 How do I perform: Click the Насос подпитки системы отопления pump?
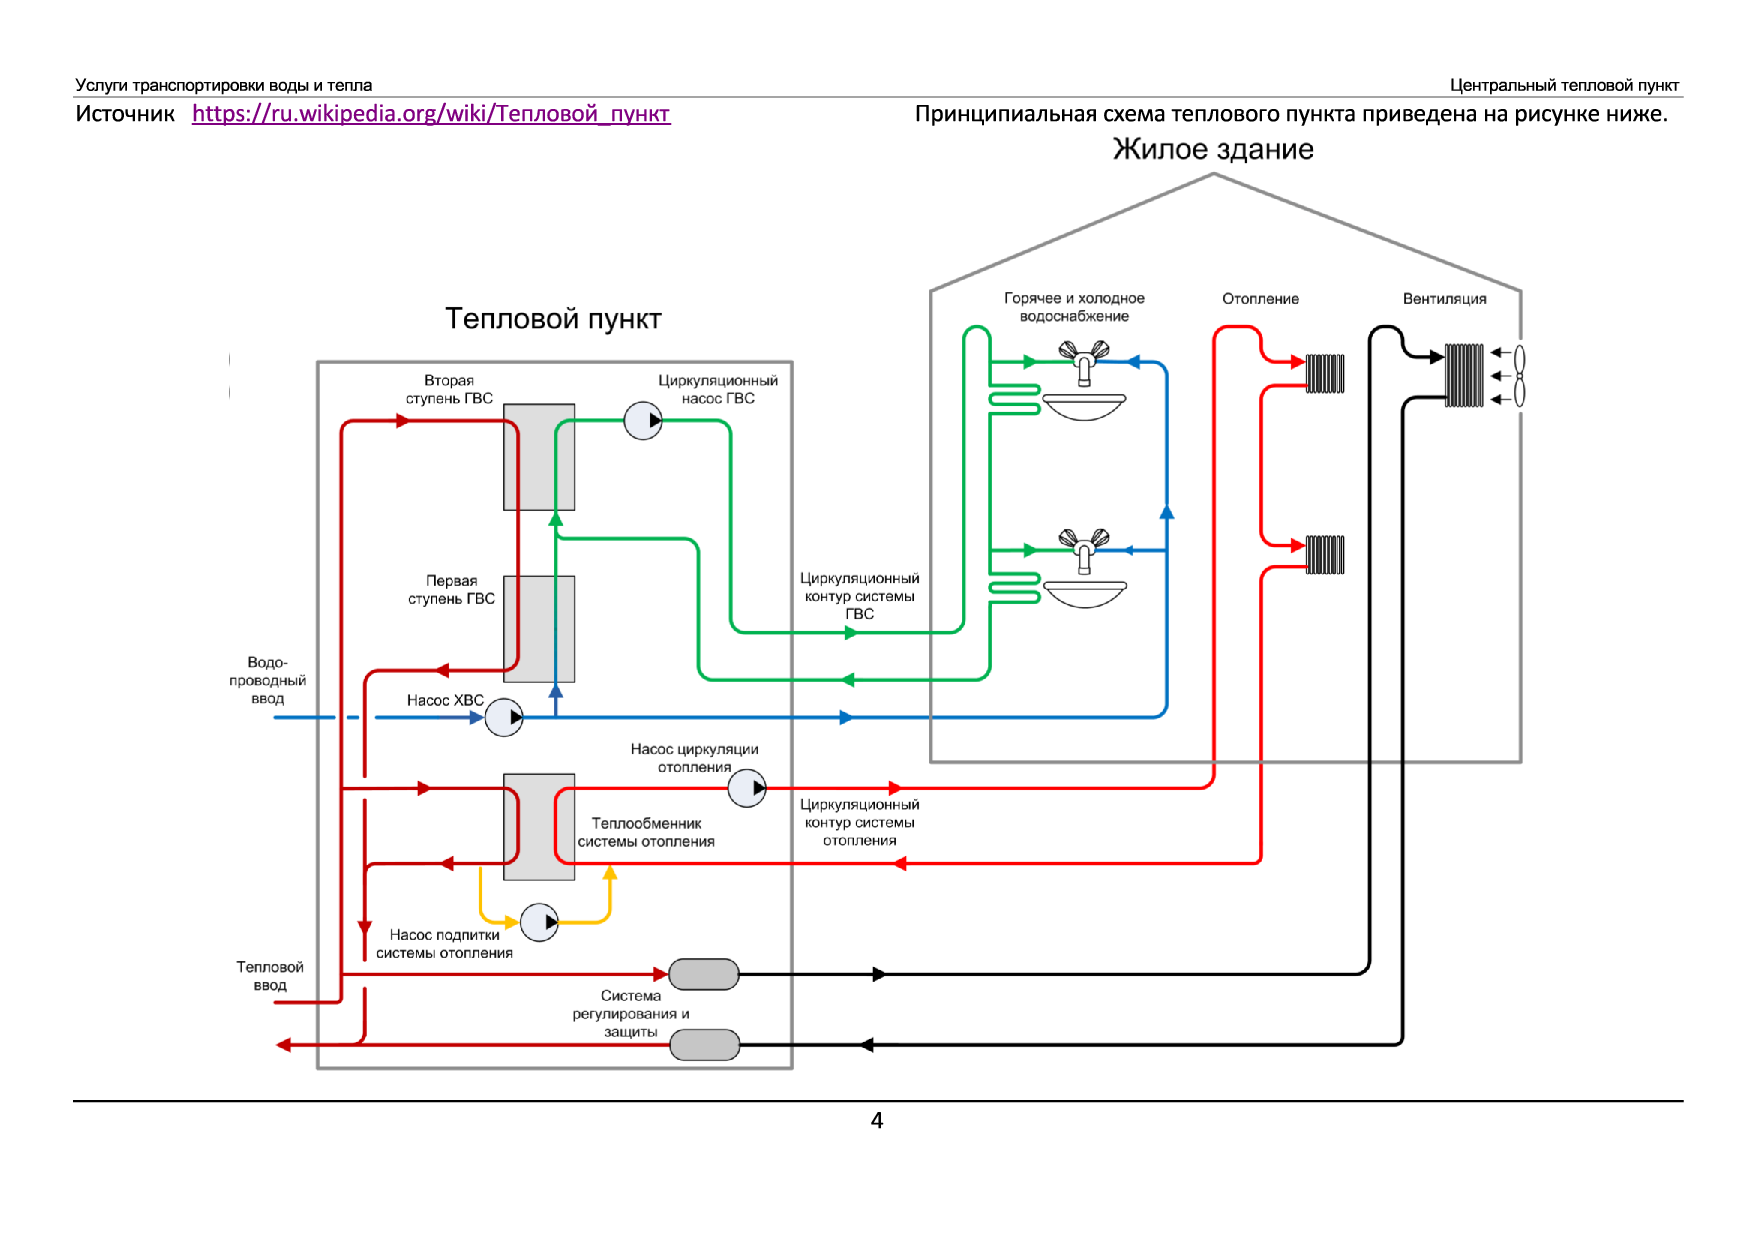[x=539, y=922]
